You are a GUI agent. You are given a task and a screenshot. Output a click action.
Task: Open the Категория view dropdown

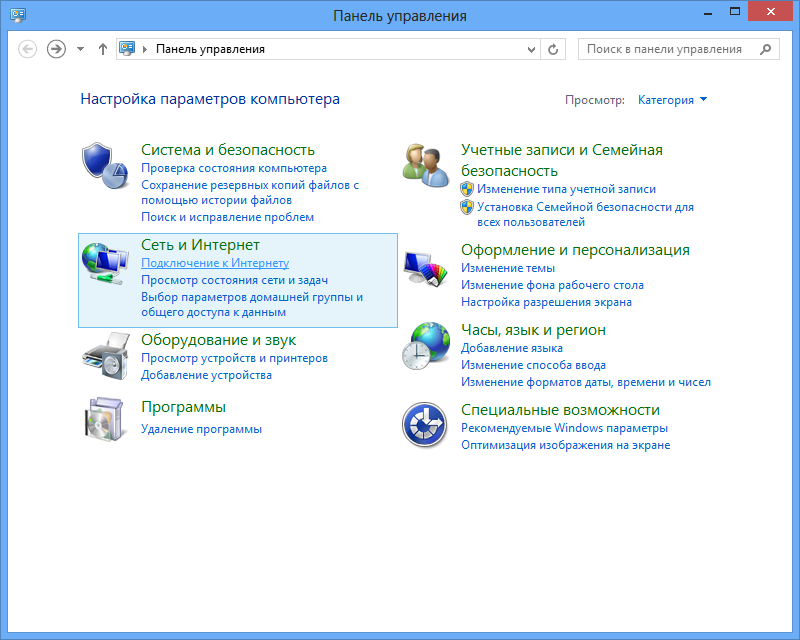tap(672, 100)
